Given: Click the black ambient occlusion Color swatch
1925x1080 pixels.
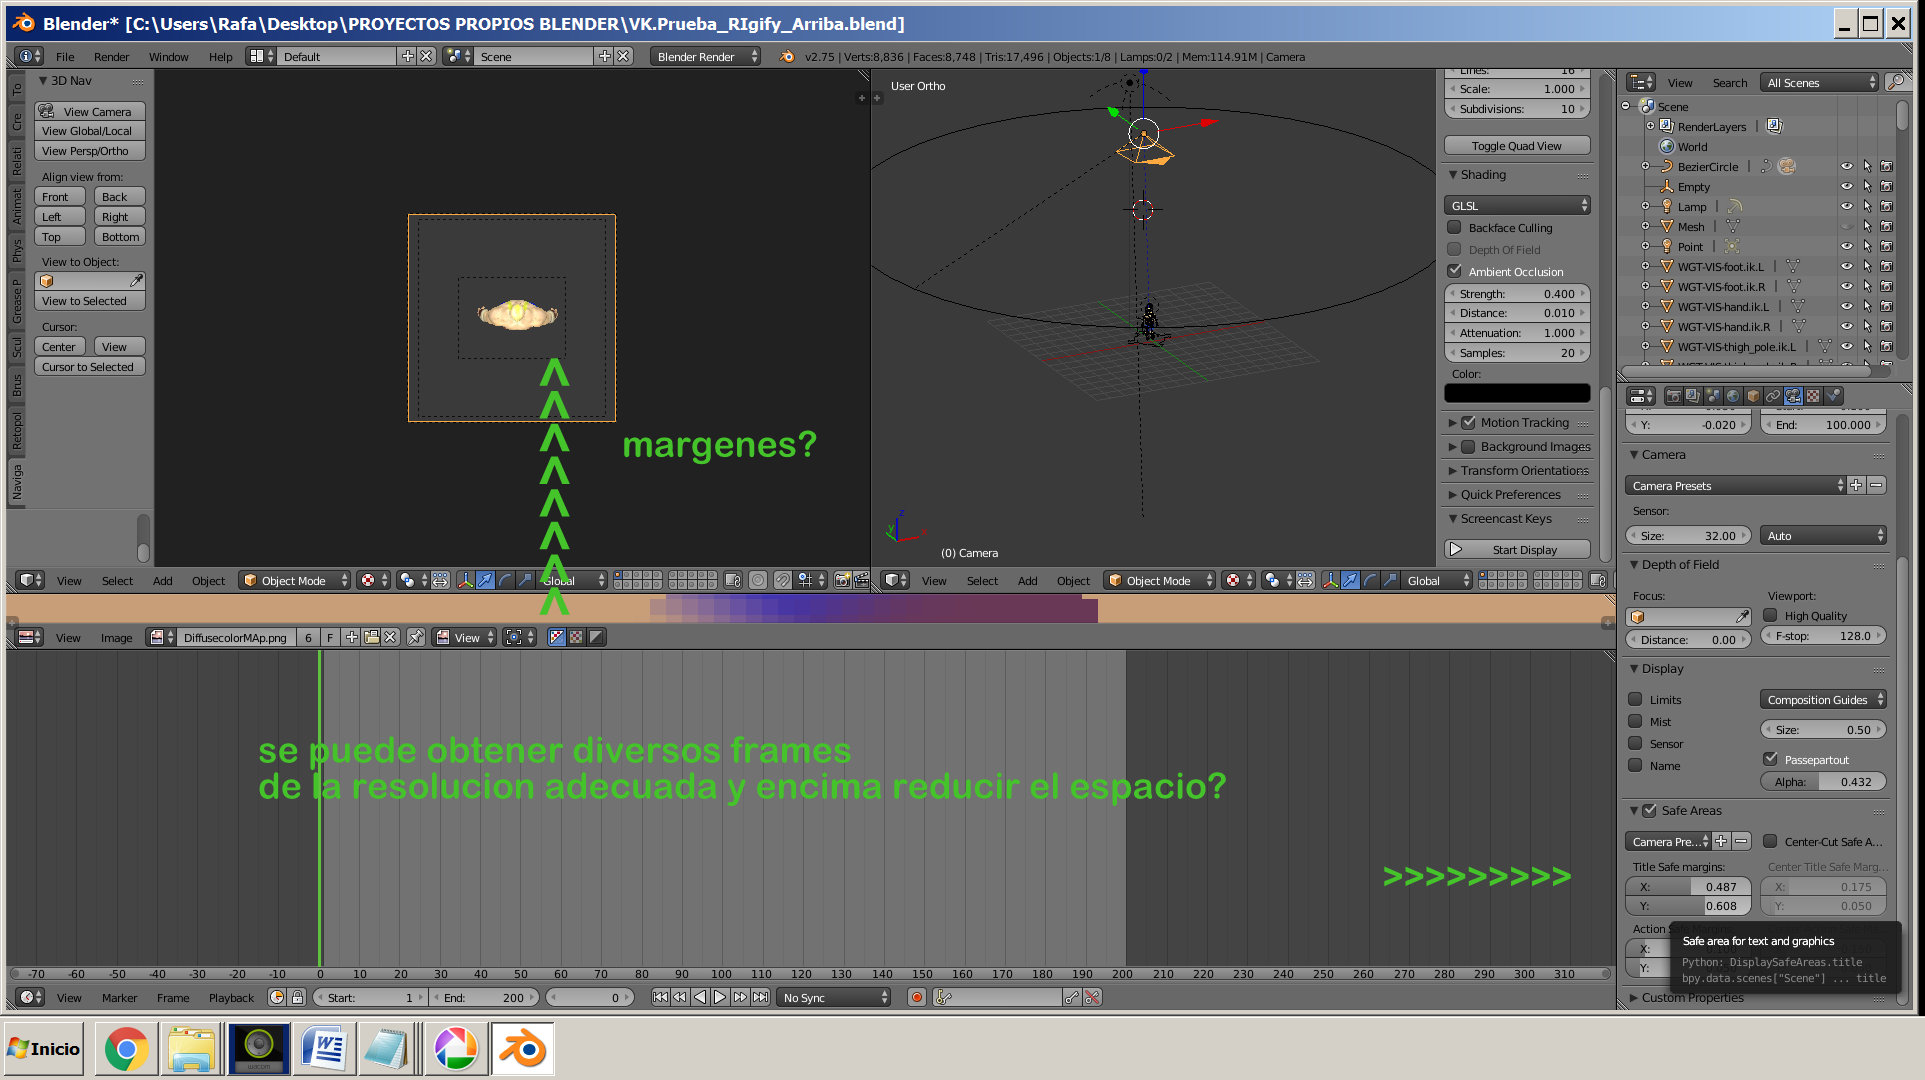Looking at the screenshot, I should click(x=1516, y=393).
